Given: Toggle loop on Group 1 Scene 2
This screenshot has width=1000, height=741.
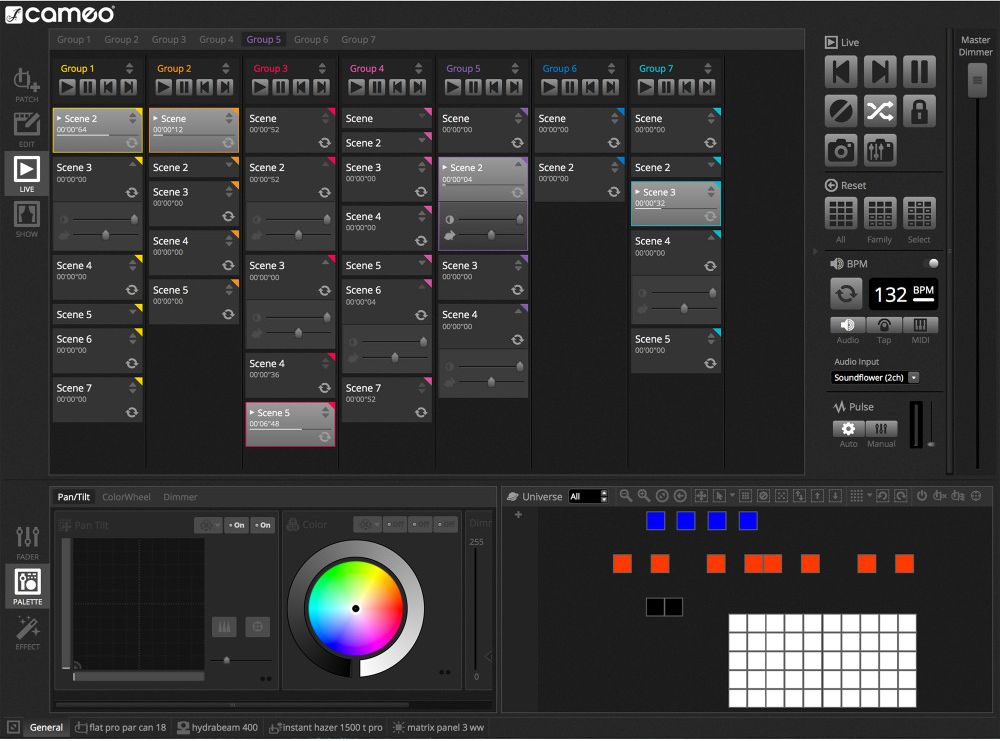Looking at the screenshot, I should pyautogui.click(x=132, y=143).
